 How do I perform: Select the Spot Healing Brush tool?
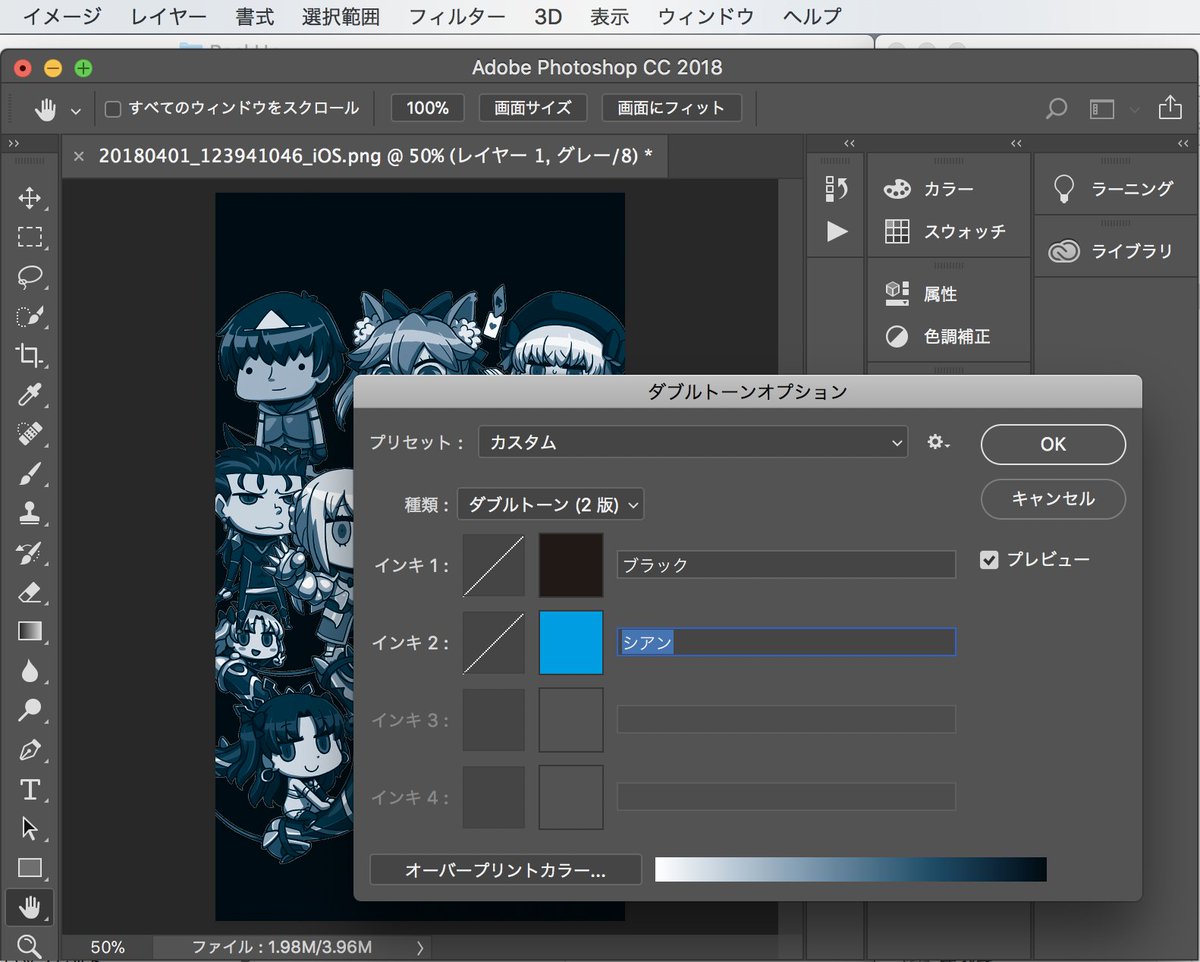(x=29, y=434)
